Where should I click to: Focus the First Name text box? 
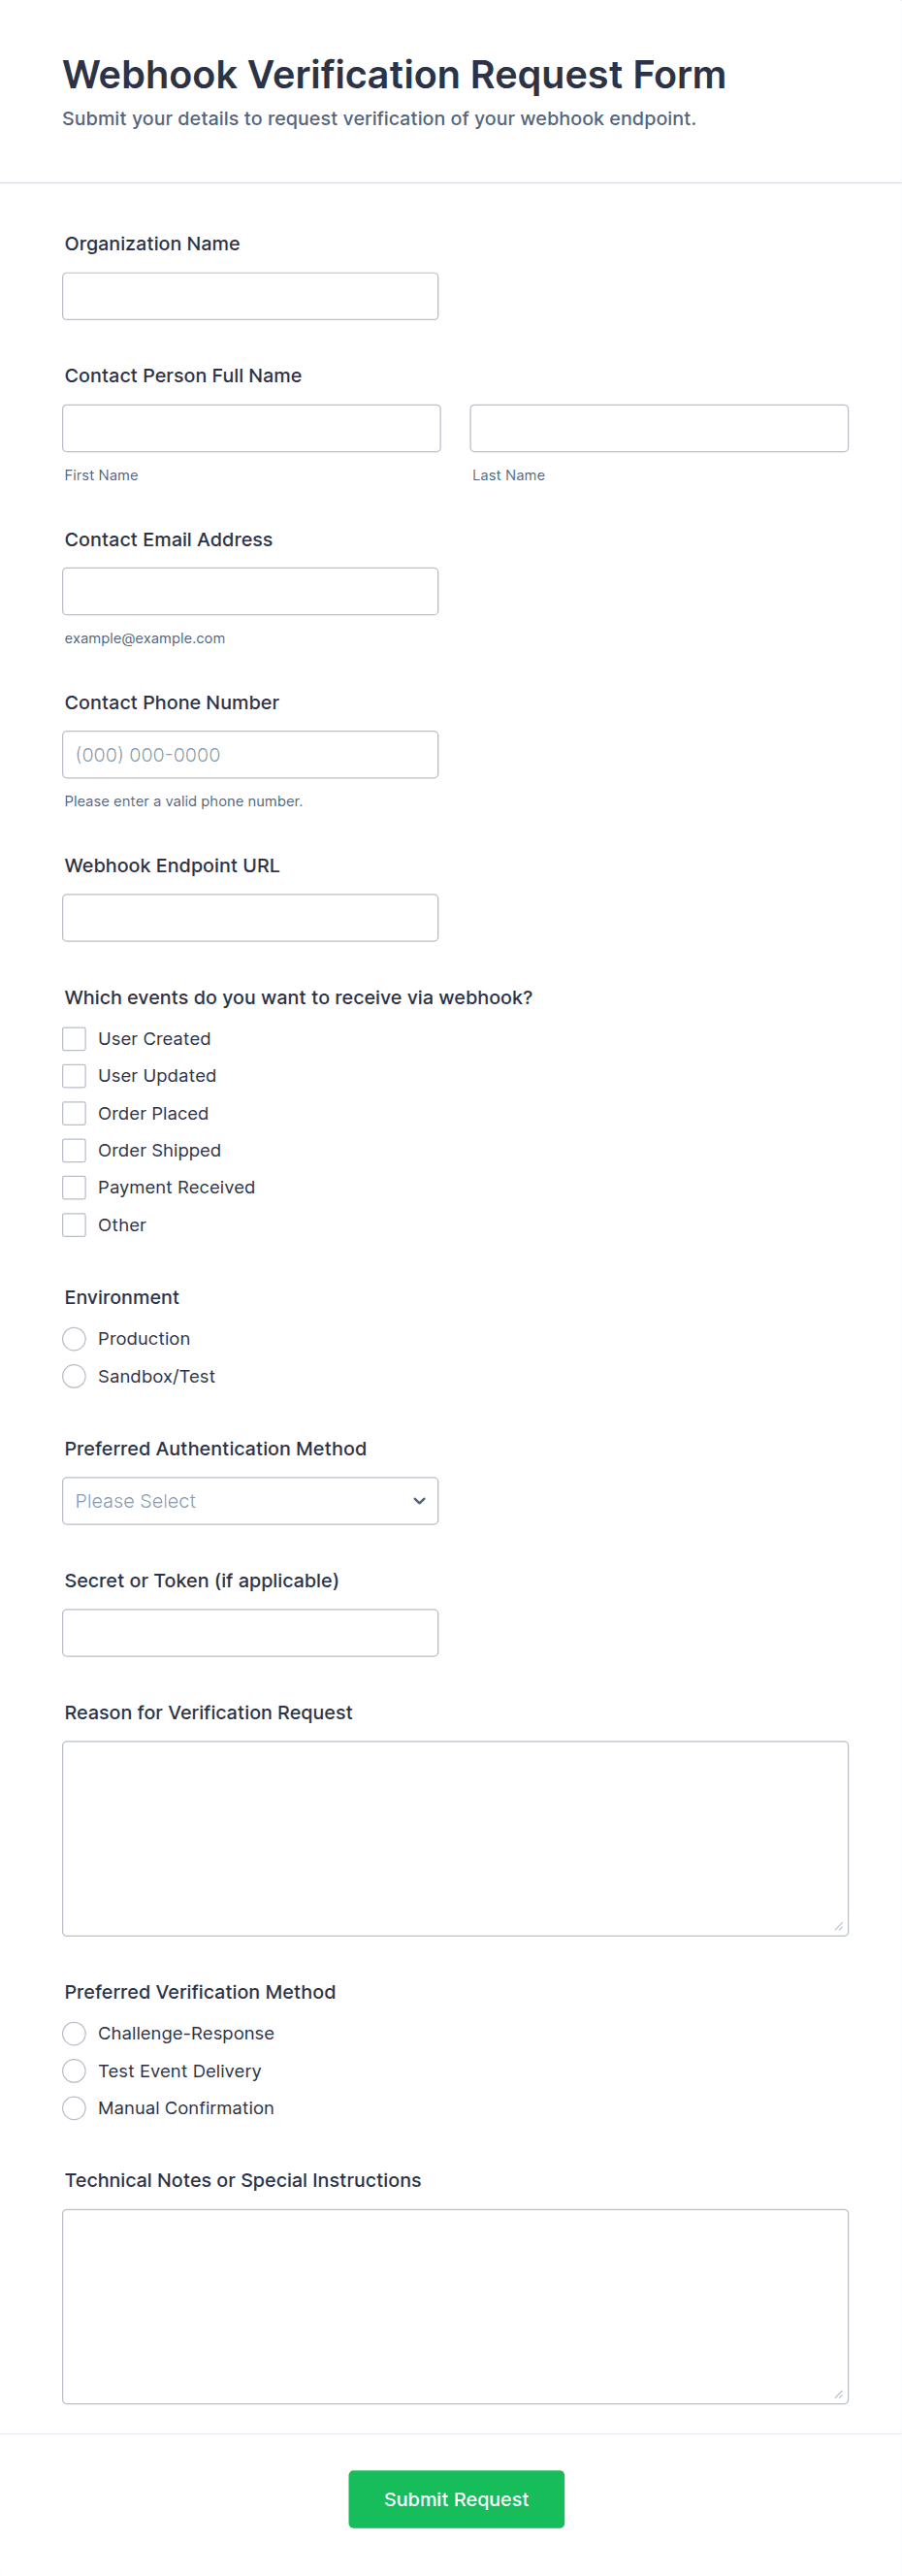tap(251, 428)
